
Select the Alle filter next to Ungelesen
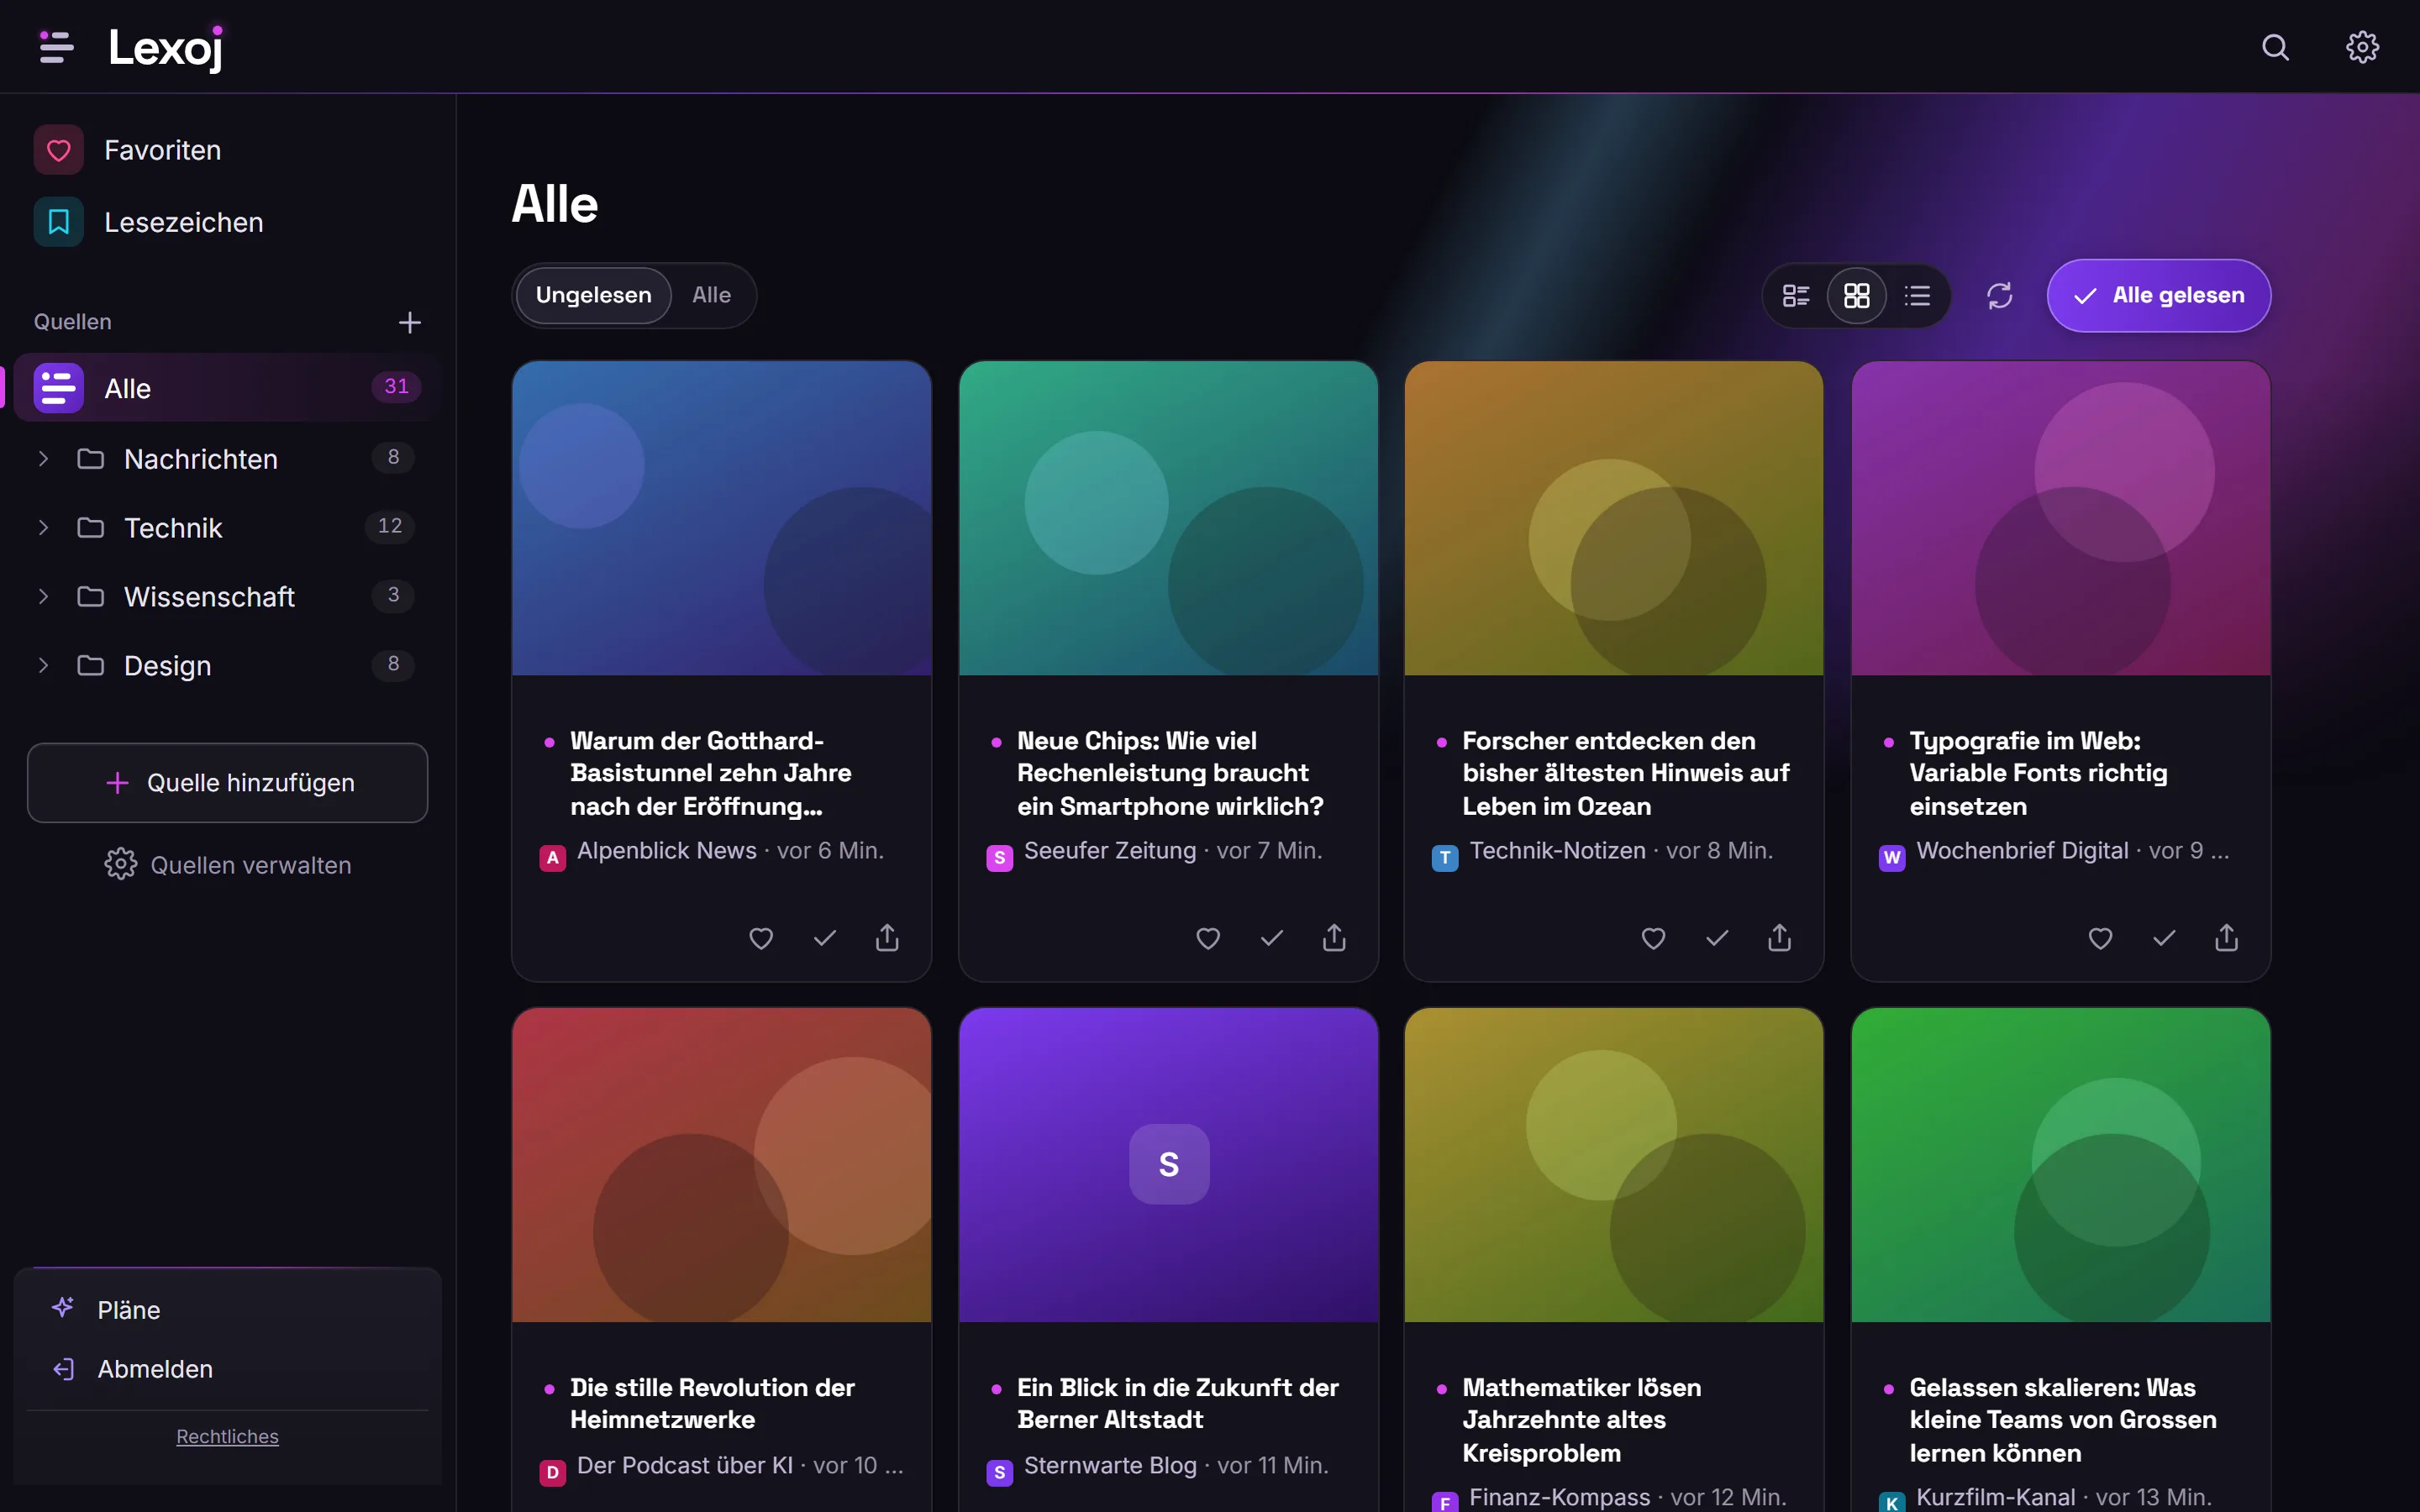pos(711,295)
